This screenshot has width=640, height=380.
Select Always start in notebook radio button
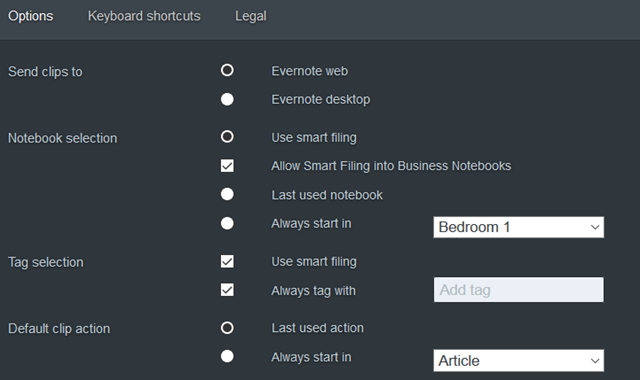click(227, 223)
